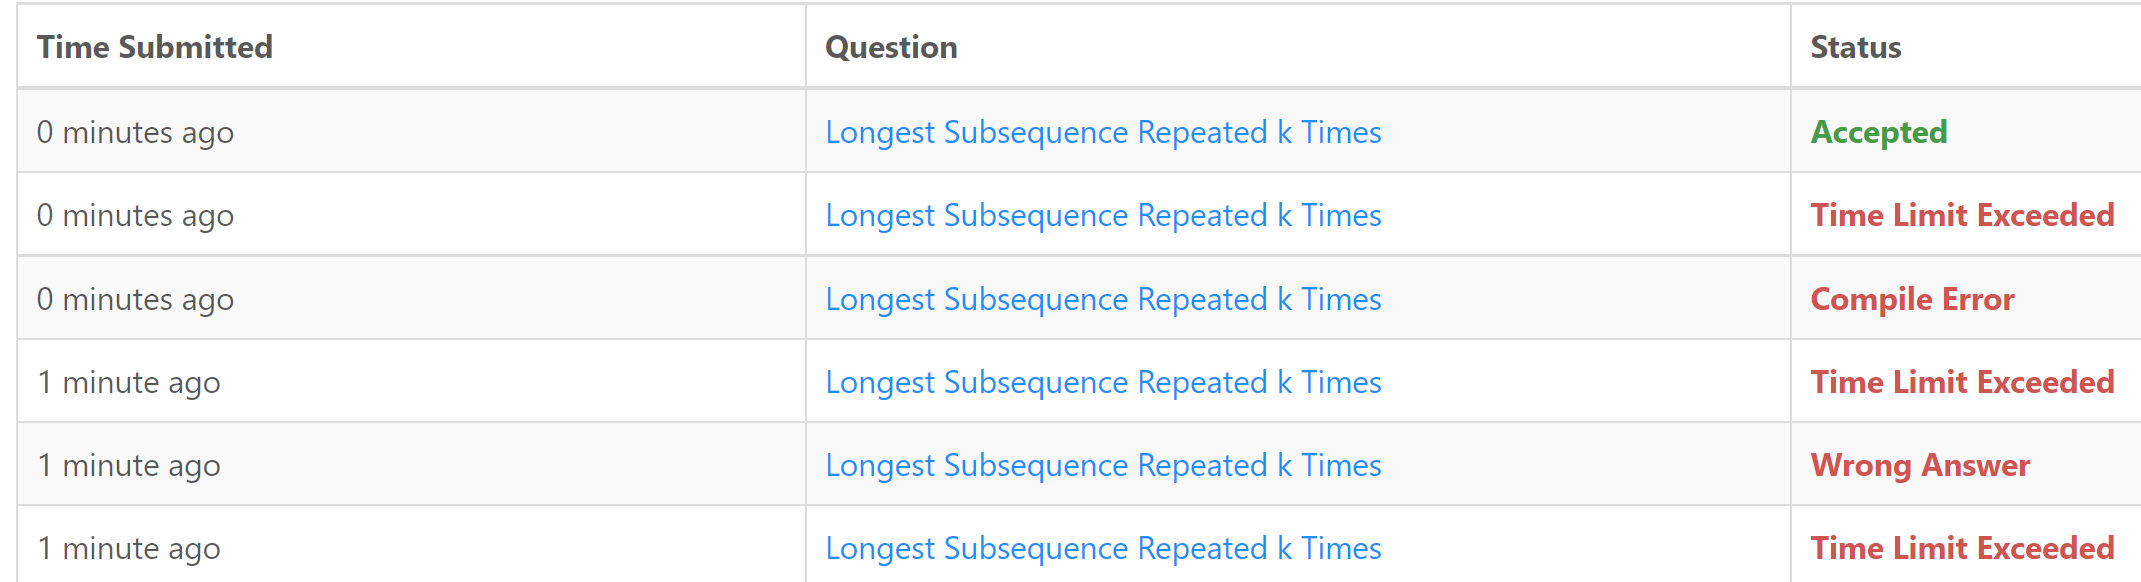View the Wrong Answer submission result
2141x582 pixels.
tap(1920, 465)
